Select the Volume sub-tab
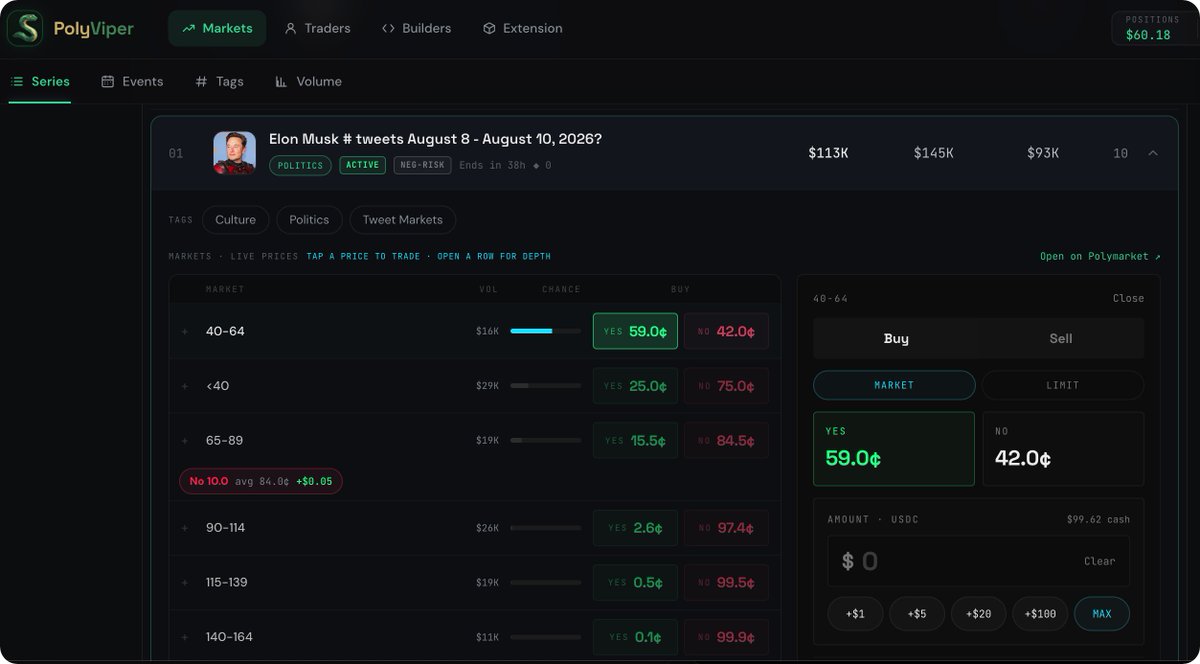Image resolution: width=1200 pixels, height=664 pixels. (308, 81)
